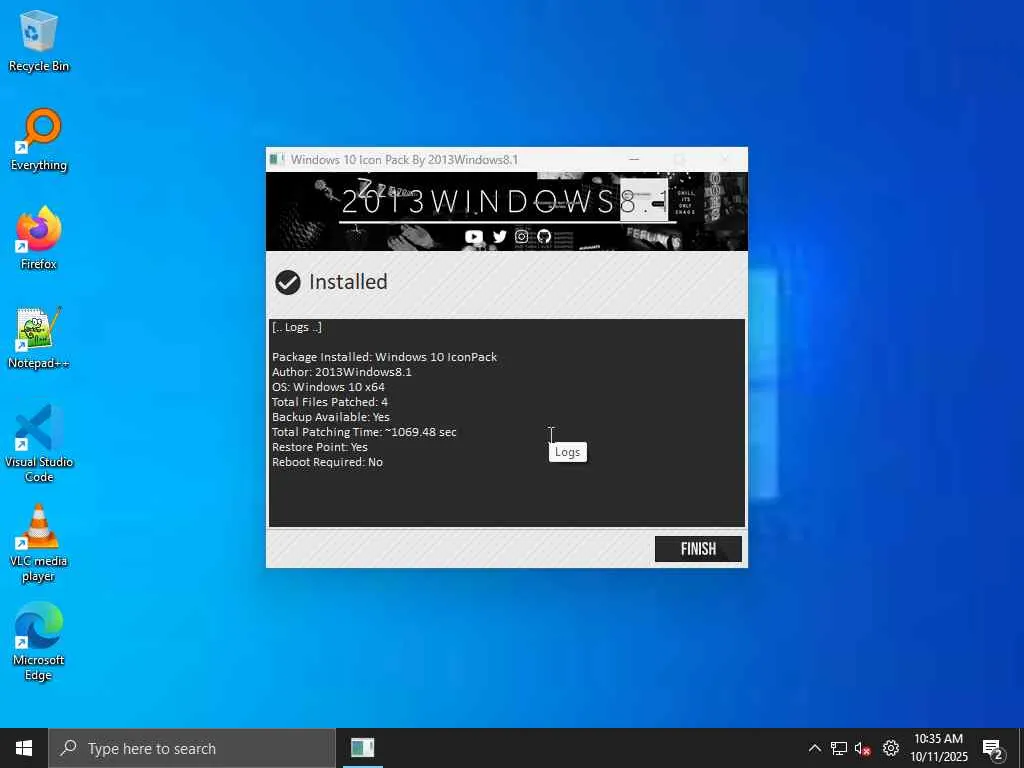Open the Instagram icon in banner
Image resolution: width=1024 pixels, height=768 pixels.
pyautogui.click(x=521, y=236)
